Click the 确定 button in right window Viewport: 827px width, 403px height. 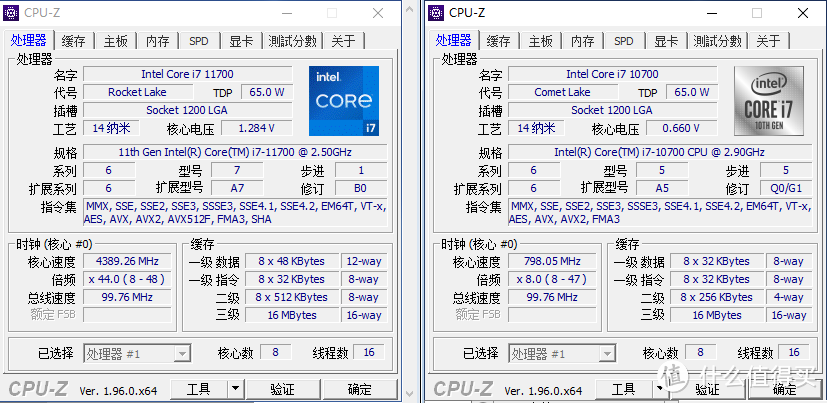coord(785,390)
